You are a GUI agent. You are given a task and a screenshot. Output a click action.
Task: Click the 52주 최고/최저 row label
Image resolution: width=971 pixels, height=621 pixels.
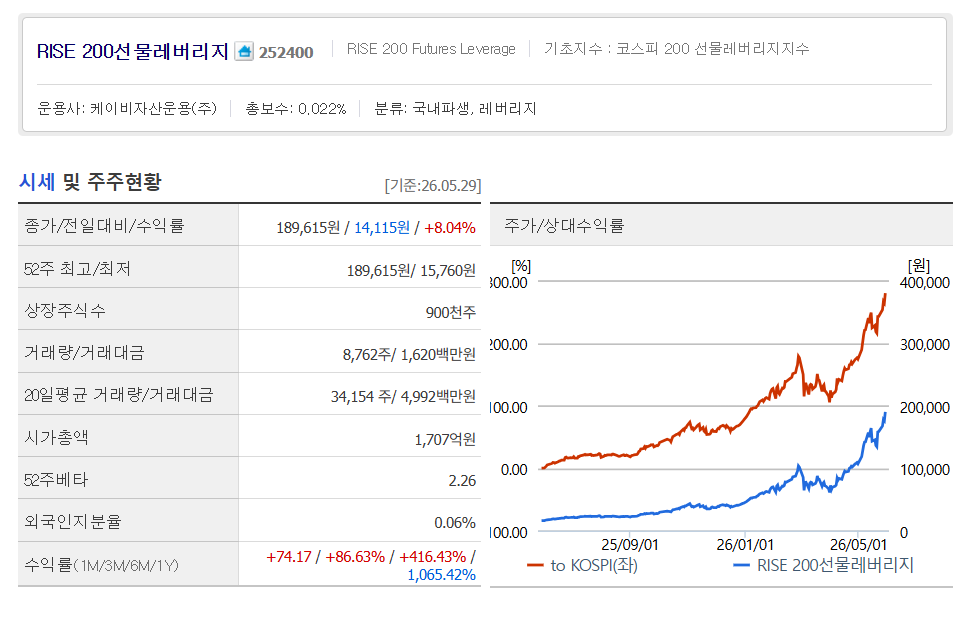(77, 268)
